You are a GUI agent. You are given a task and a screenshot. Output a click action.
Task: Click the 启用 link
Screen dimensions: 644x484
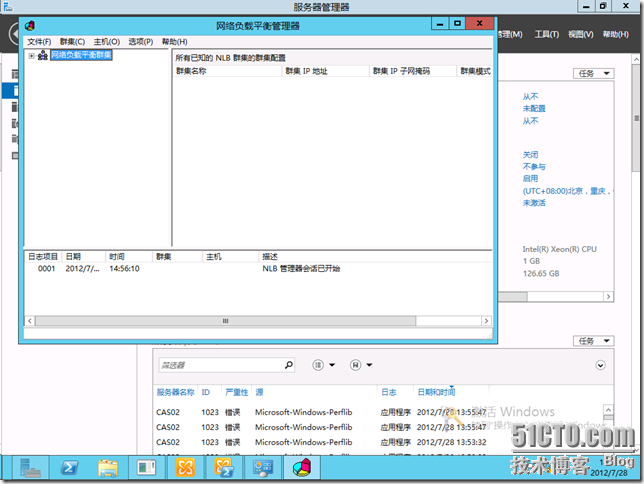coord(530,179)
